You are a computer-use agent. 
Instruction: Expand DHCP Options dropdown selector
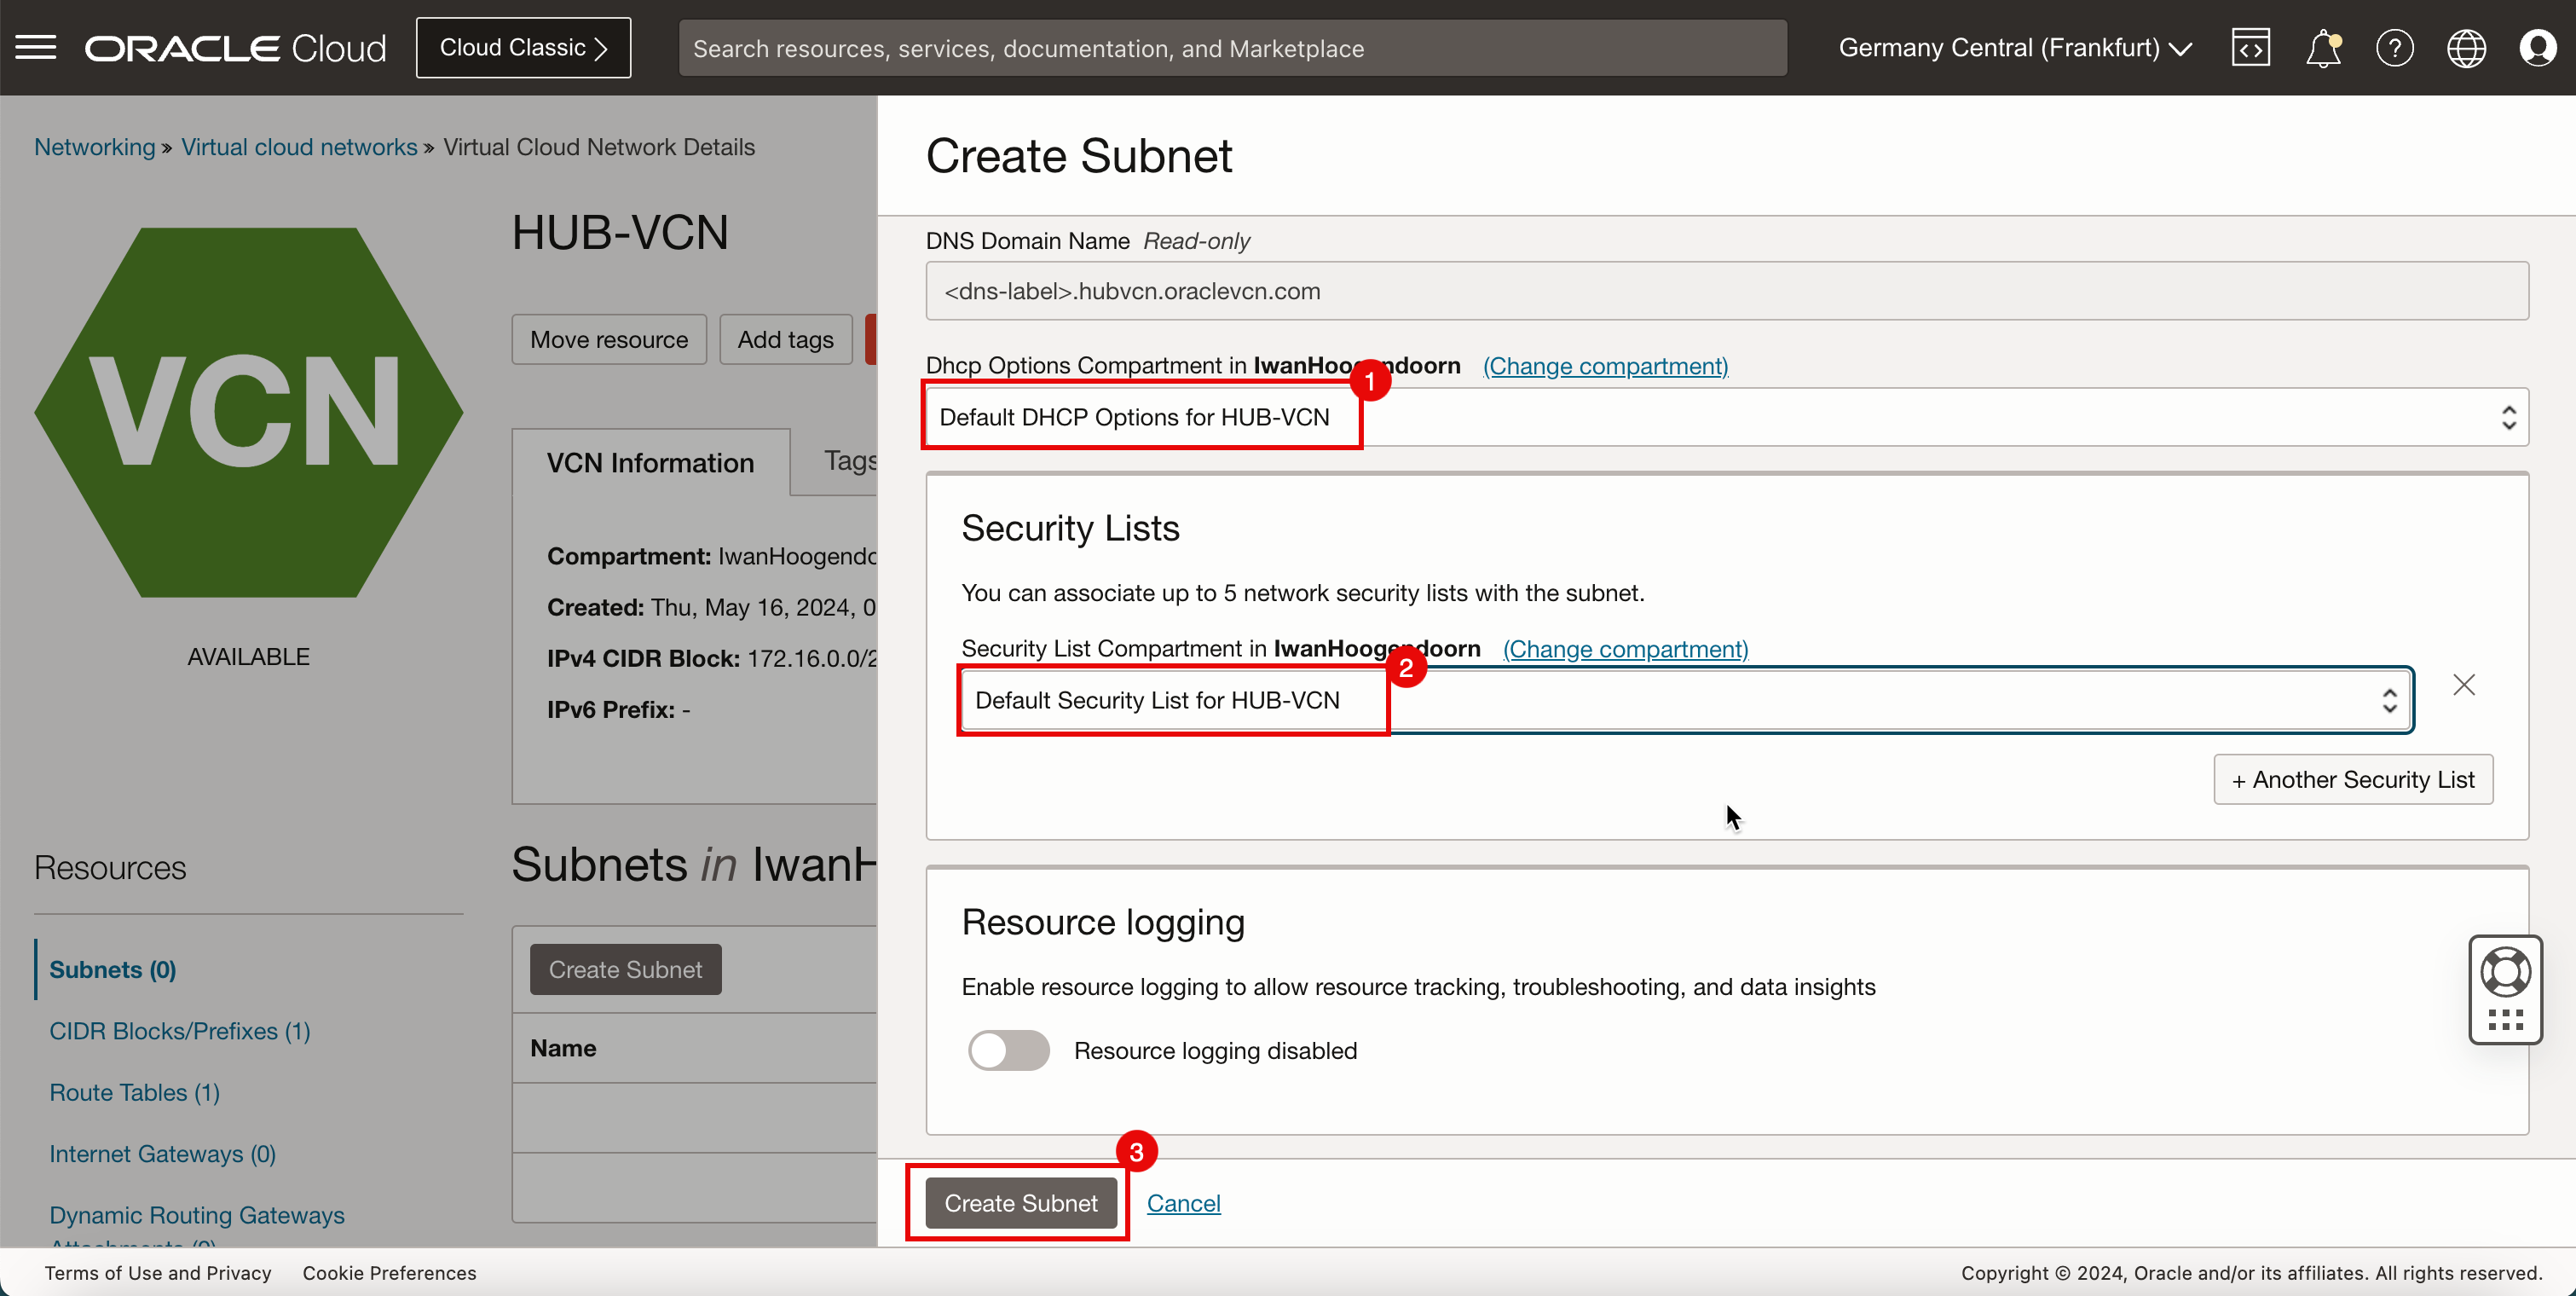tap(2505, 417)
